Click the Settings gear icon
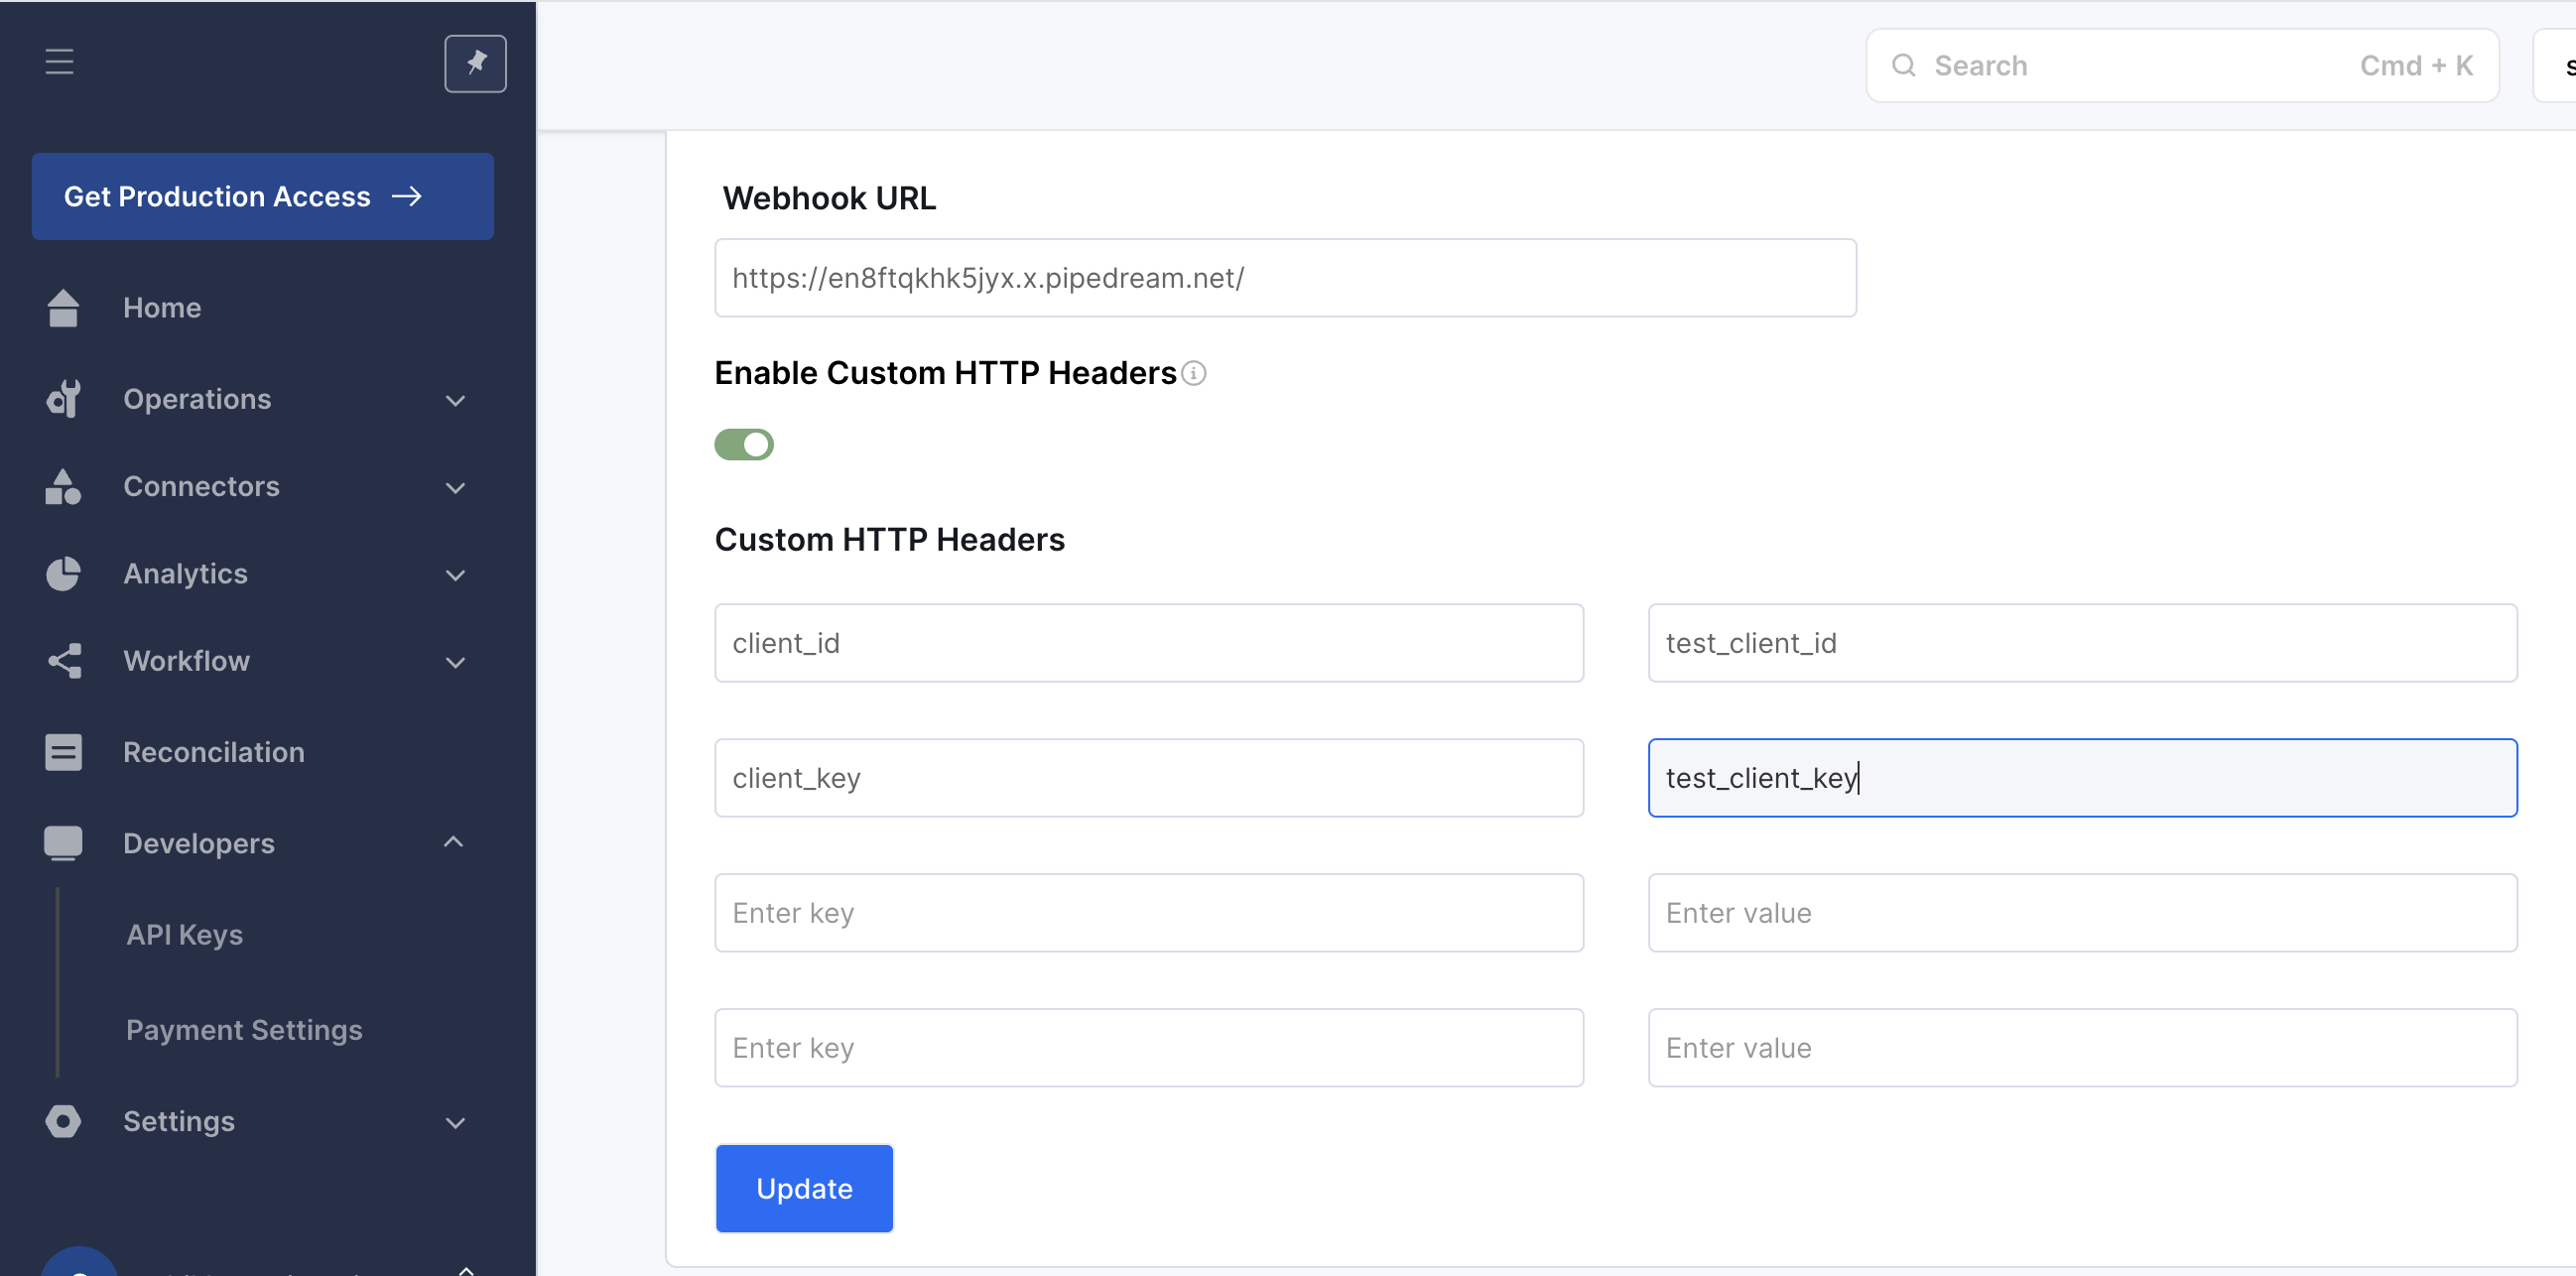This screenshot has height=1276, width=2576. [63, 1121]
